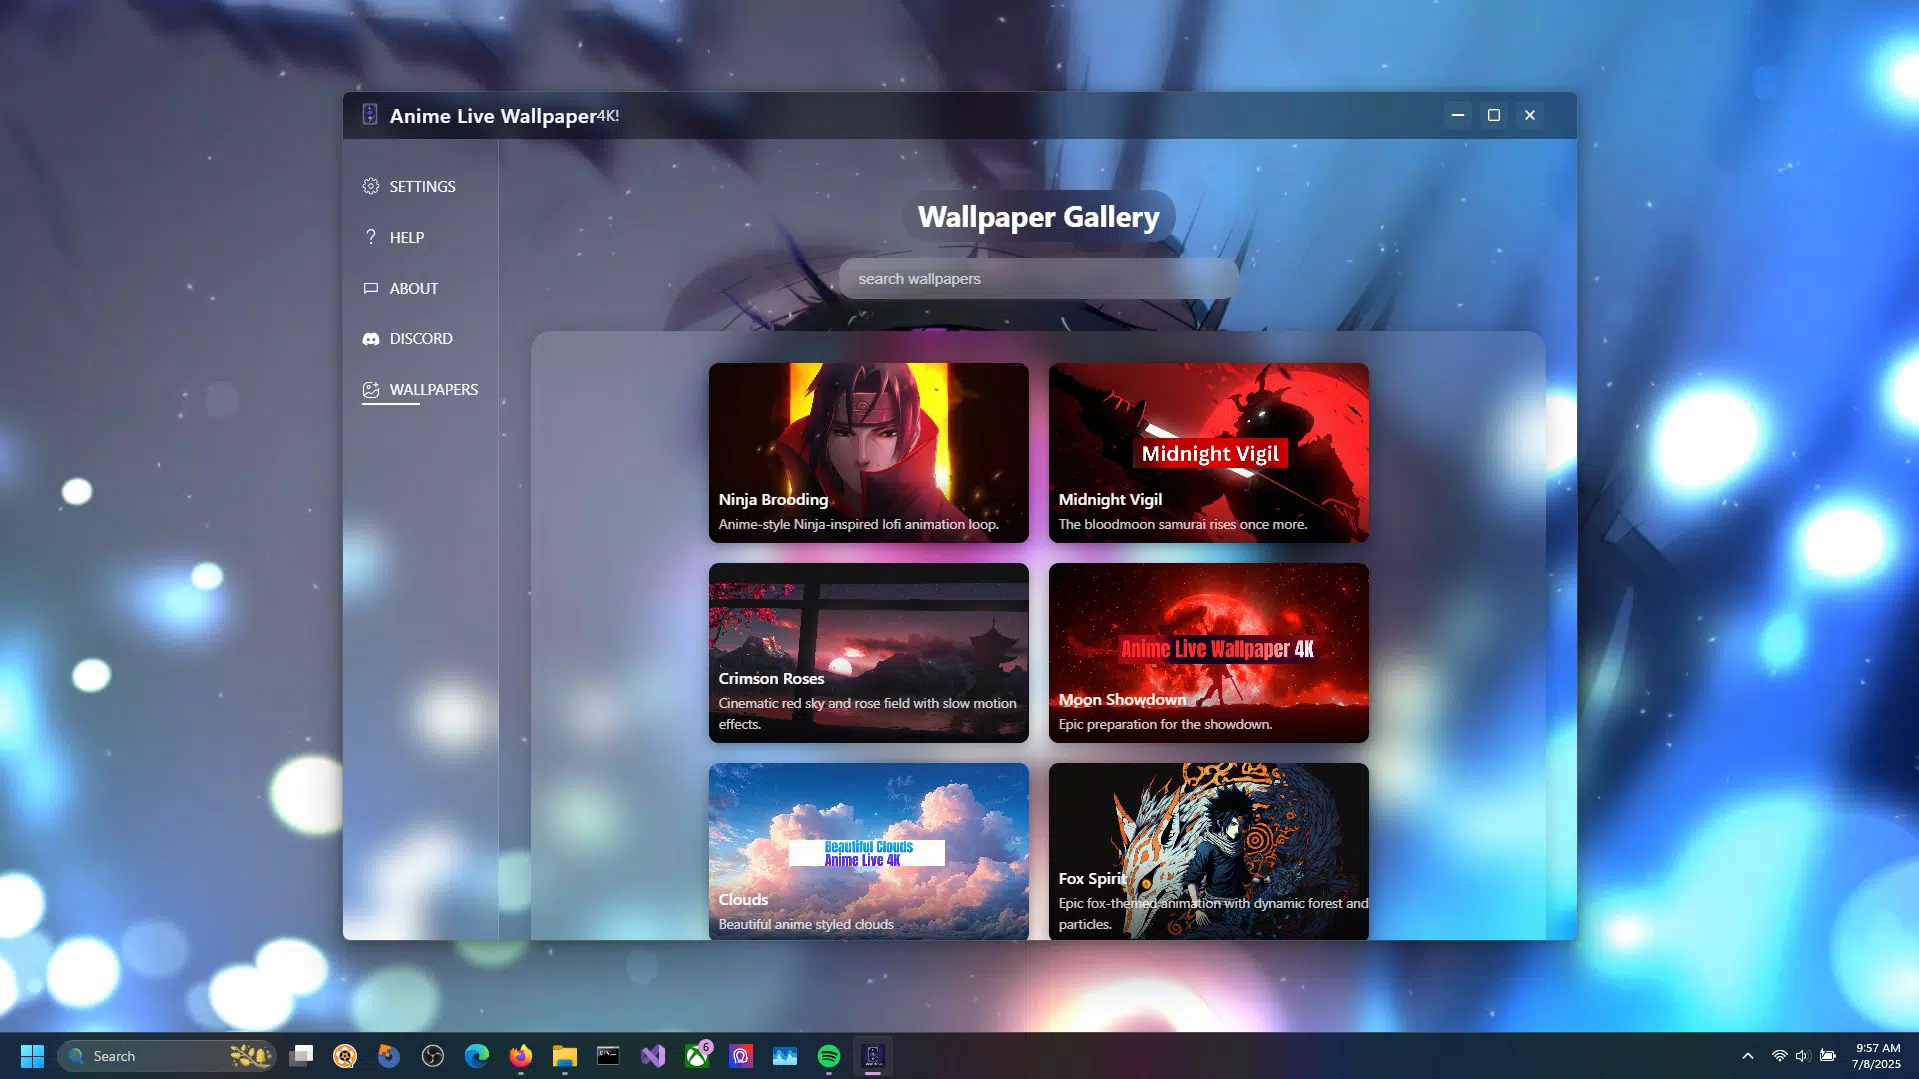Open Visual Studio from taskbar
The width and height of the screenshot is (1919, 1079).
[x=653, y=1056]
